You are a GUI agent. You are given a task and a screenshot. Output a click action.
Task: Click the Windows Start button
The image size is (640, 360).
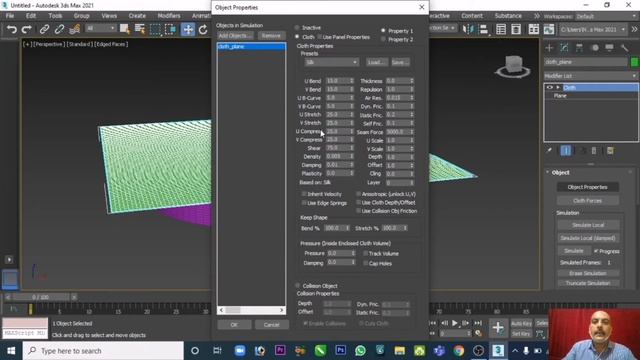click(x=11, y=351)
